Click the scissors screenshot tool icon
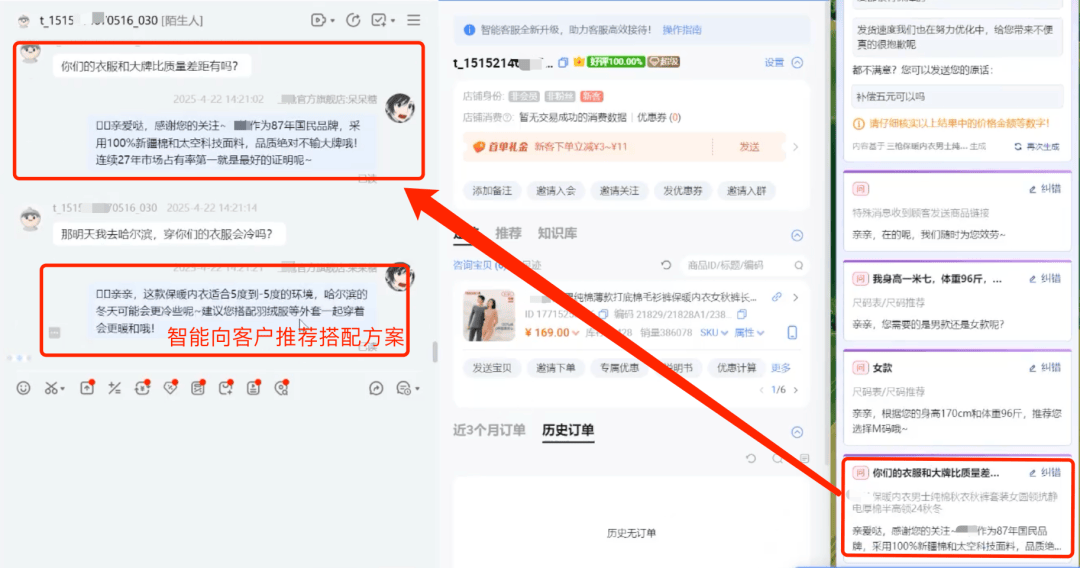The image size is (1080, 568). click(x=51, y=388)
